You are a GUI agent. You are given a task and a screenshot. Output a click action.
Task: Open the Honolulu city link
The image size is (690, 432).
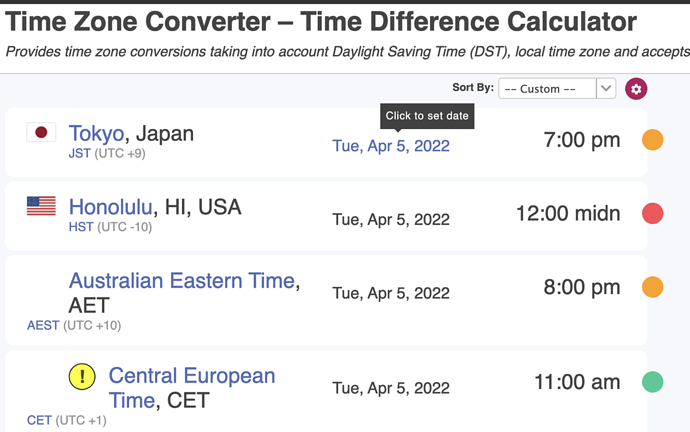click(x=111, y=207)
